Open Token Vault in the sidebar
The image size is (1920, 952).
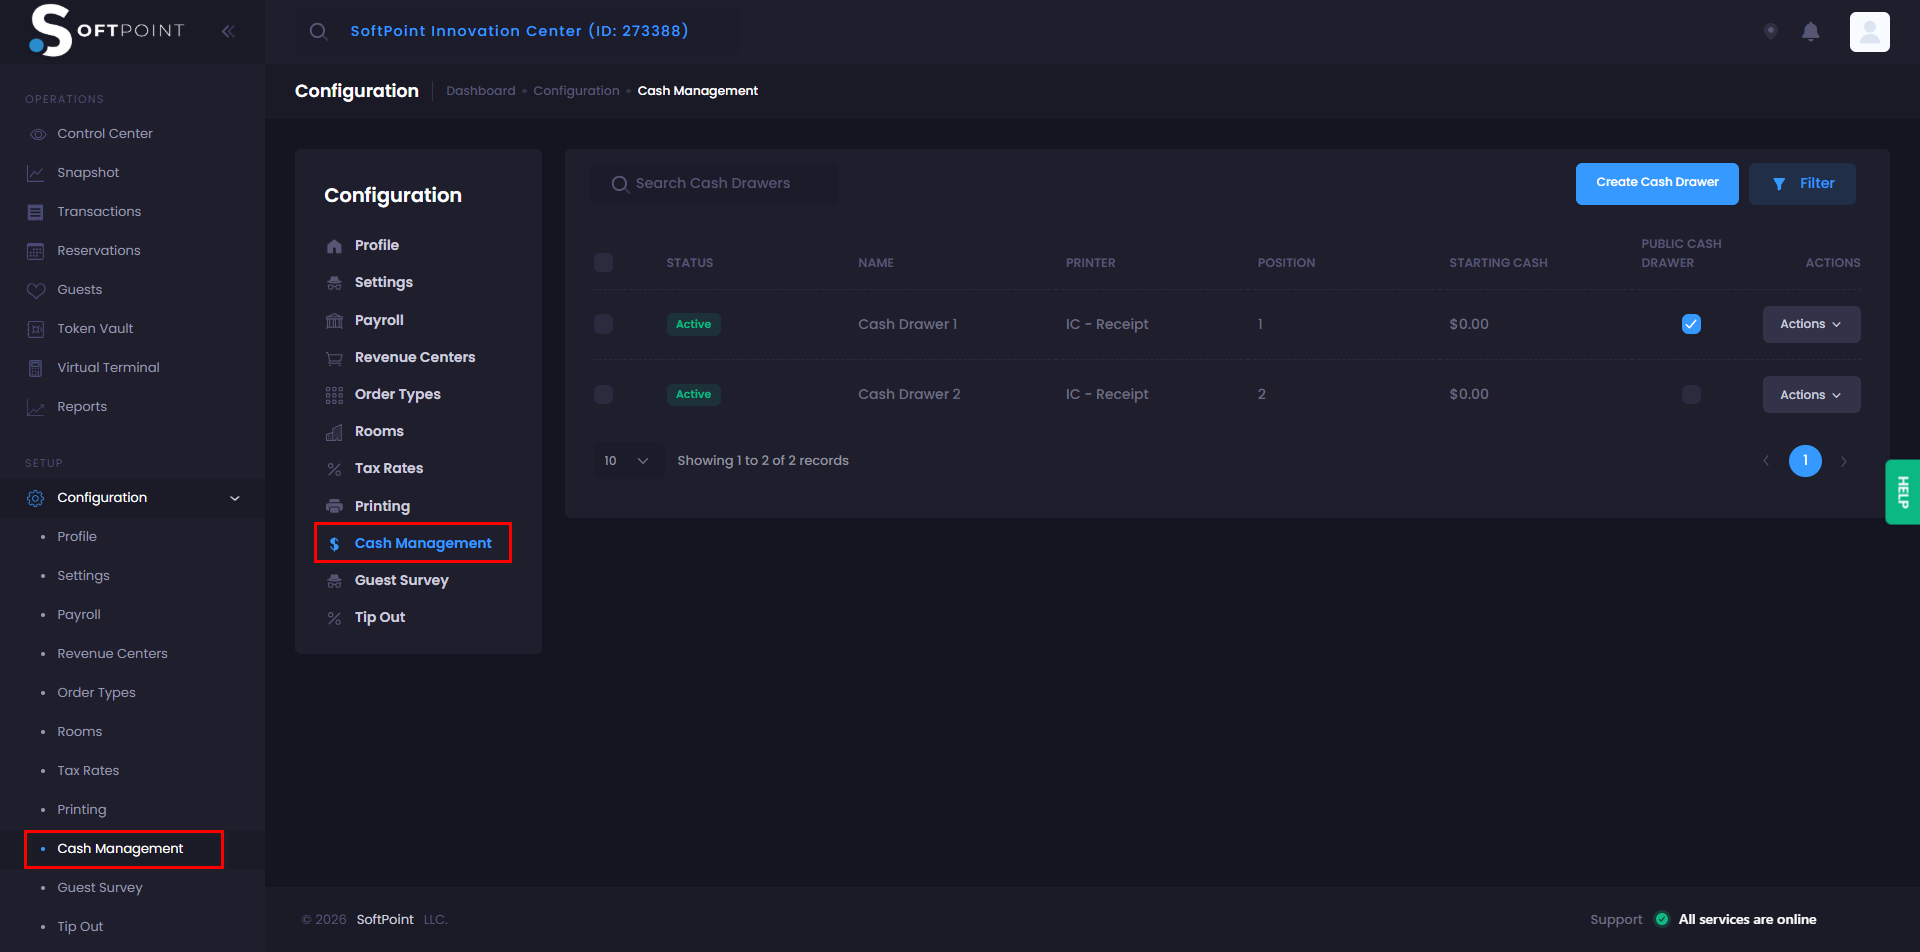[x=94, y=329]
